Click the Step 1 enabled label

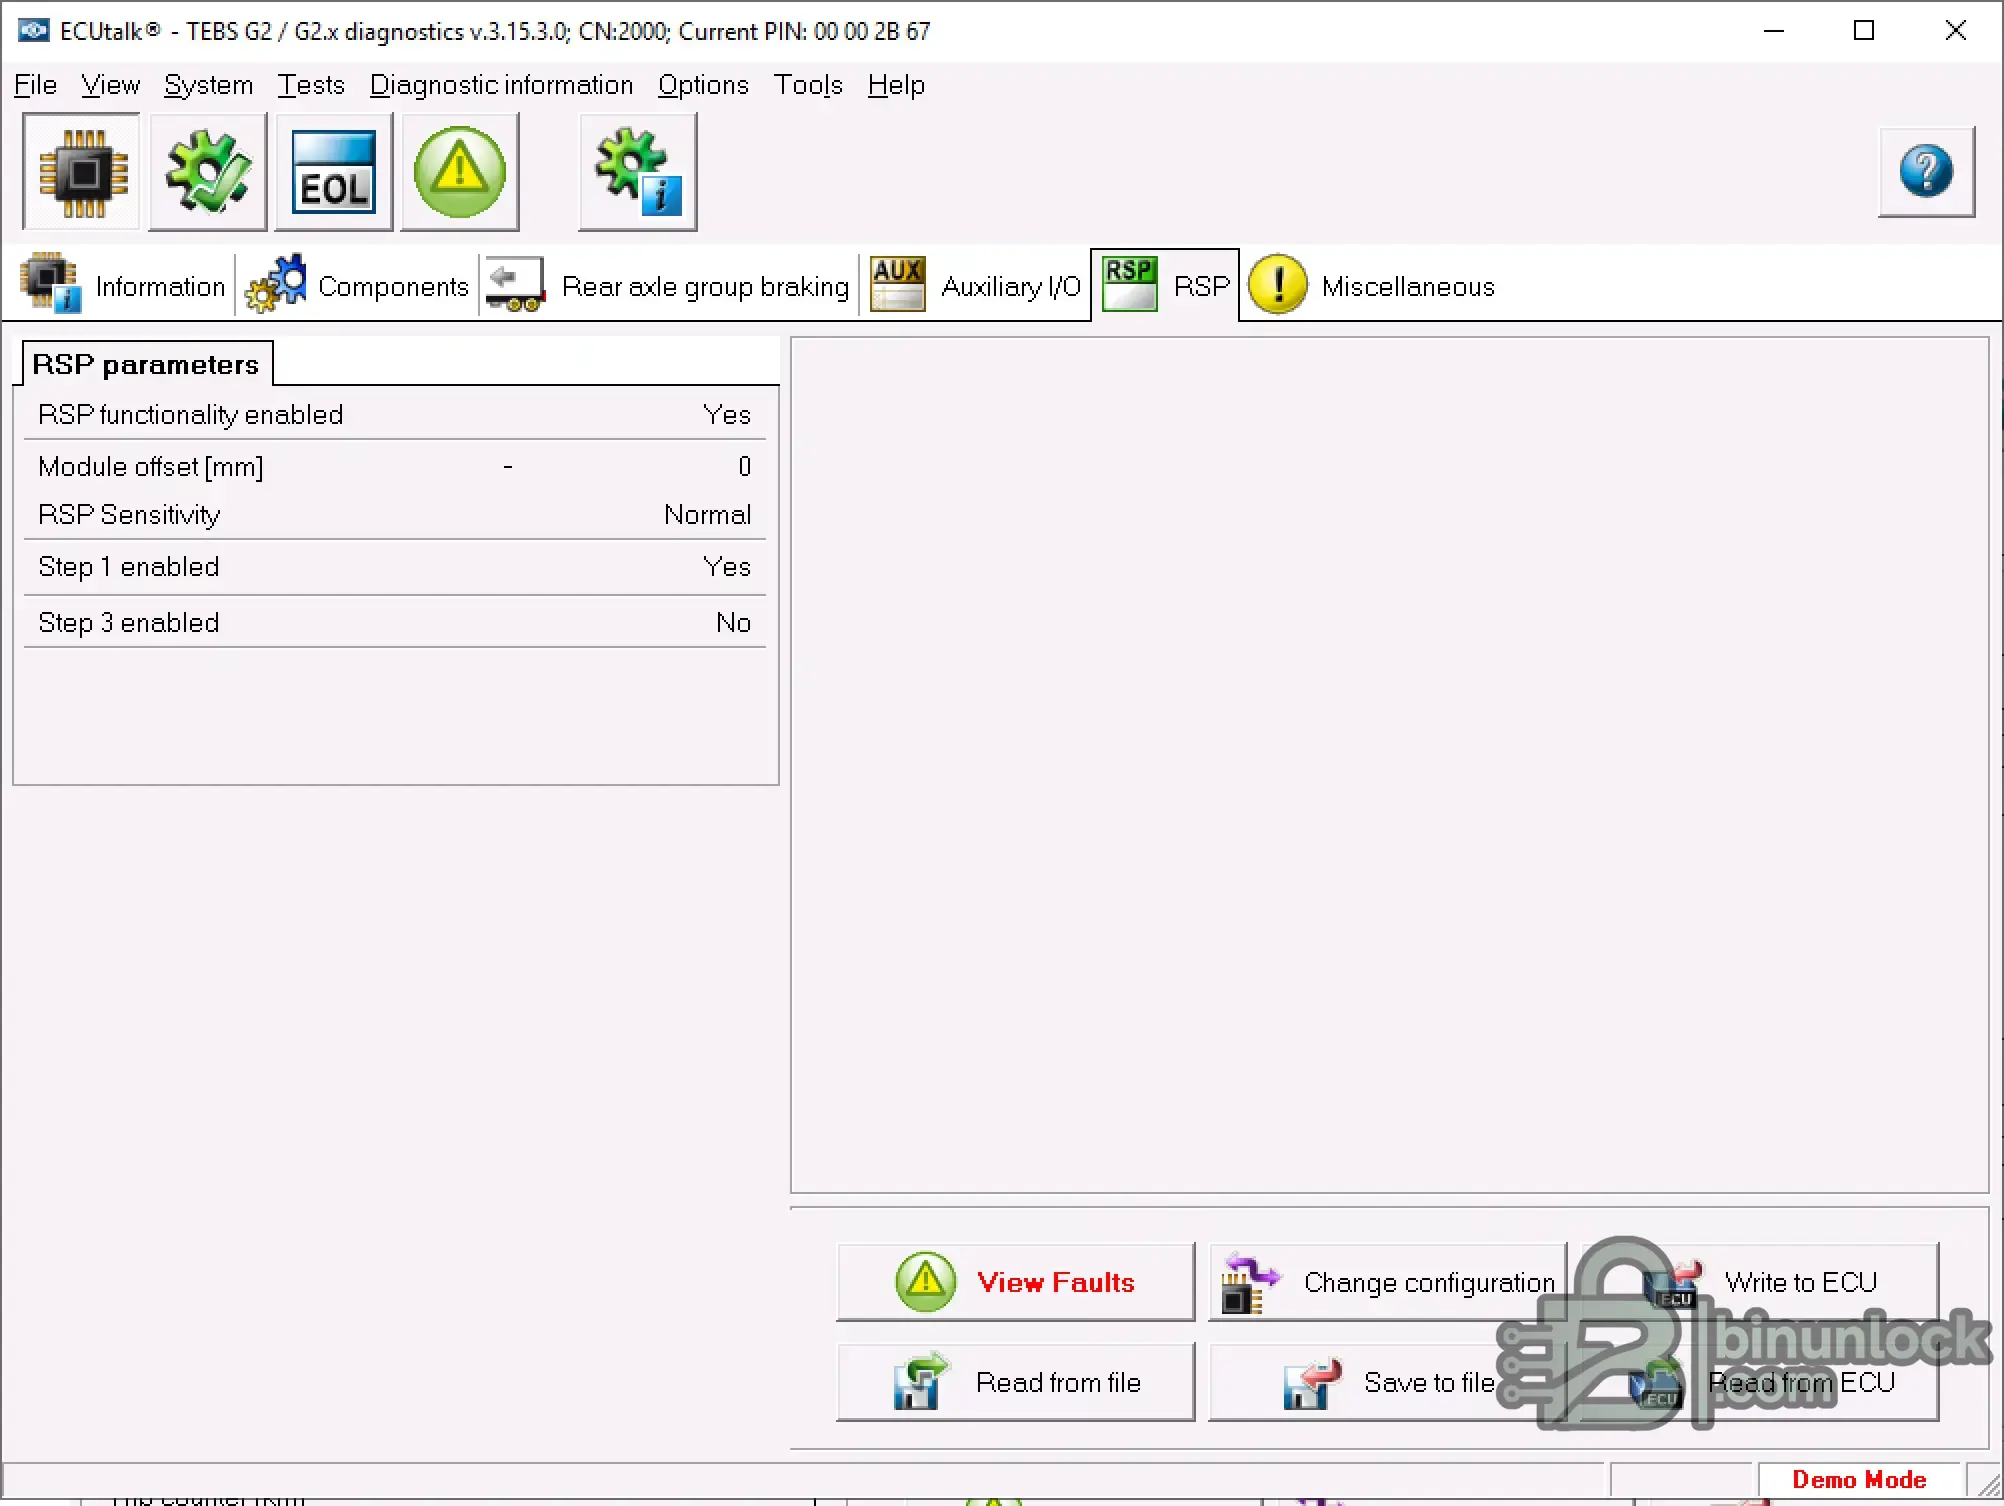pyautogui.click(x=128, y=567)
